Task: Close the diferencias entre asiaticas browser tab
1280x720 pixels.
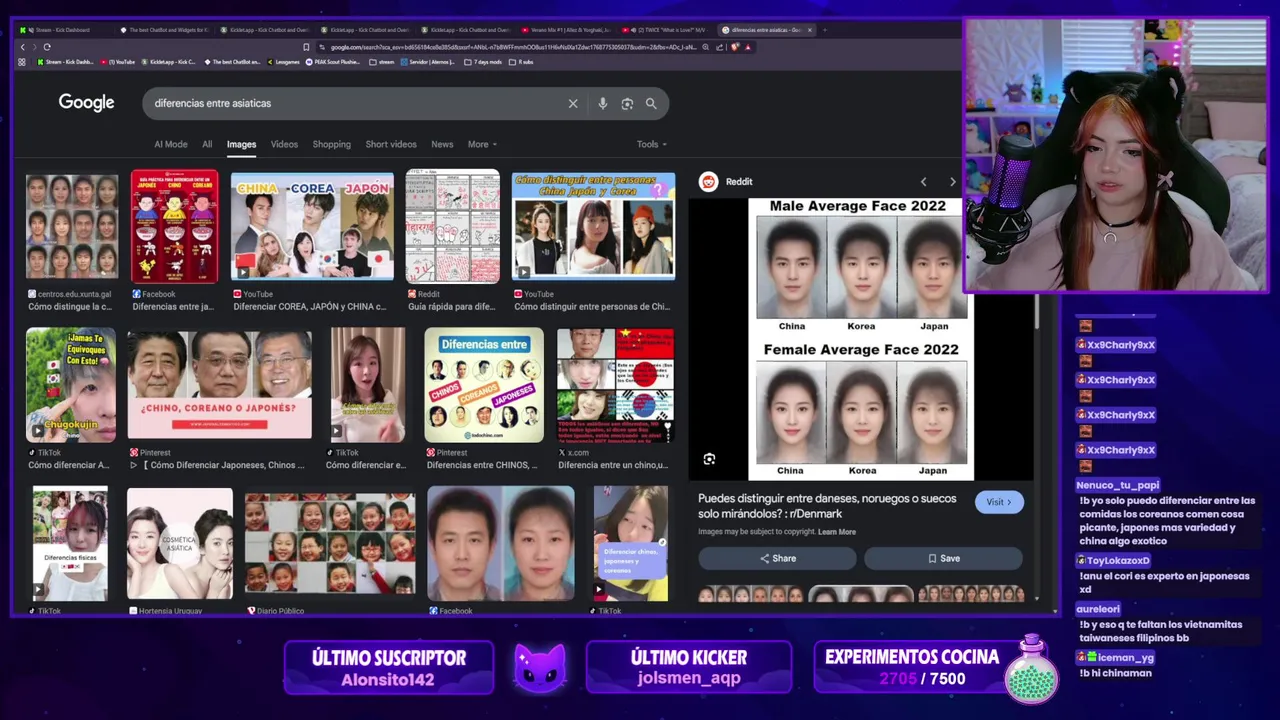Action: coord(809,30)
